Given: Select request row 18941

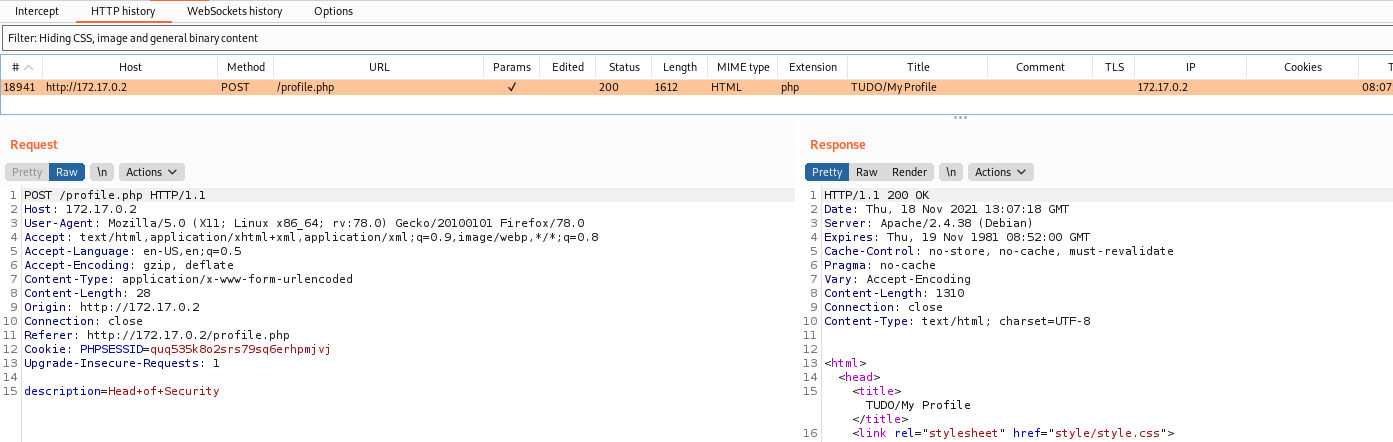Looking at the screenshot, I should (x=696, y=87).
